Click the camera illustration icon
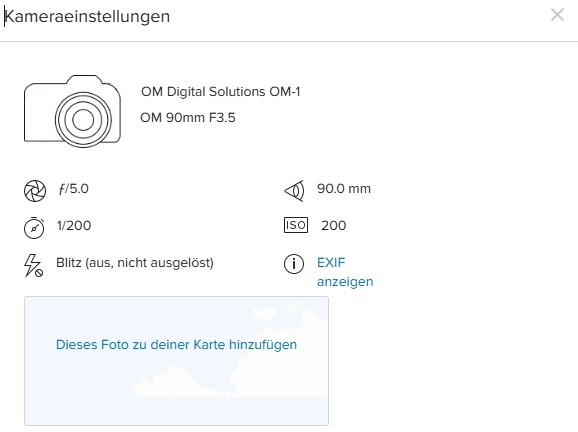 tap(72, 111)
